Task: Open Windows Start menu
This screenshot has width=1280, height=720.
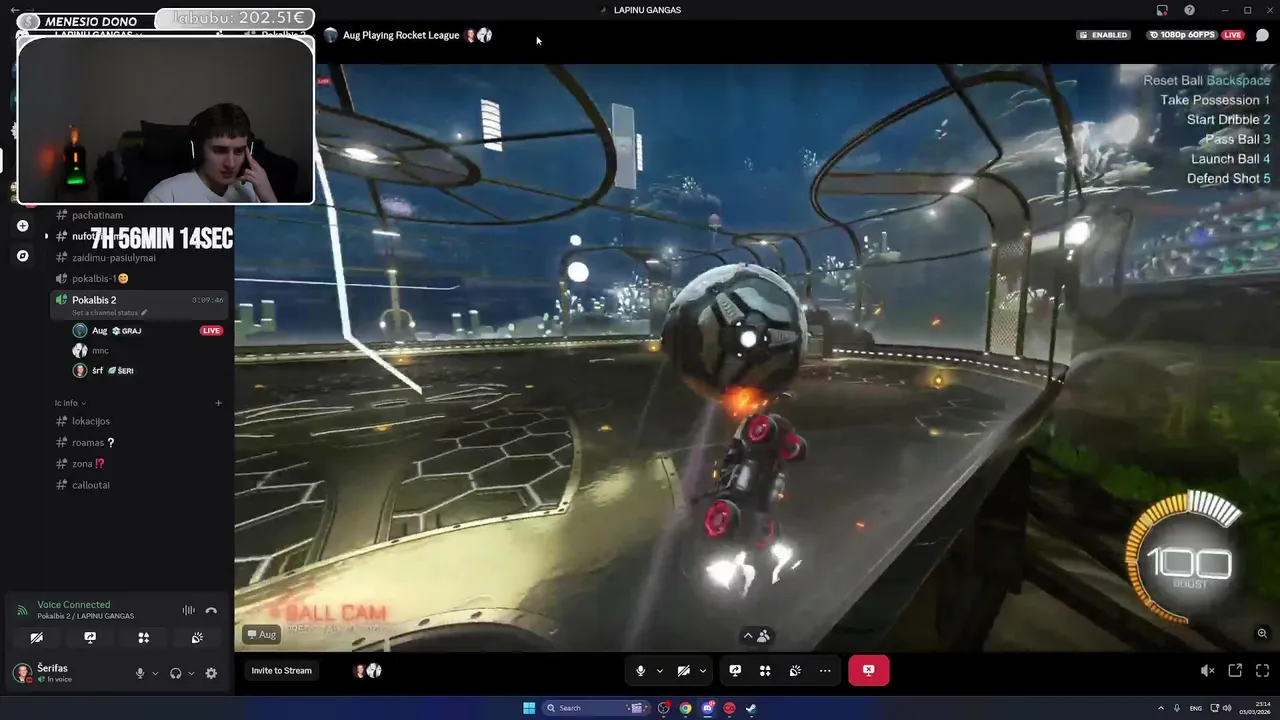Action: [x=529, y=708]
